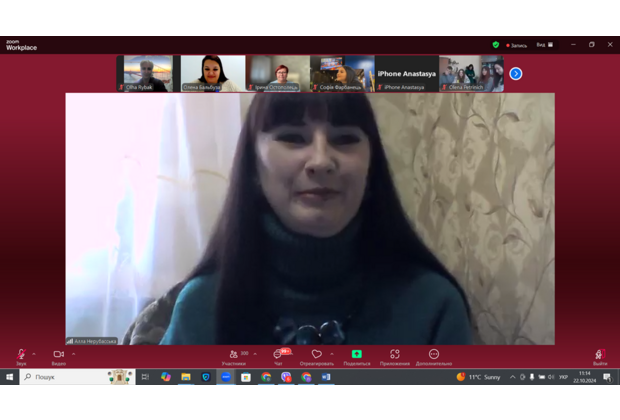
Task: Select Olha Rybak video thumbnail
Action: pyautogui.click(x=148, y=74)
